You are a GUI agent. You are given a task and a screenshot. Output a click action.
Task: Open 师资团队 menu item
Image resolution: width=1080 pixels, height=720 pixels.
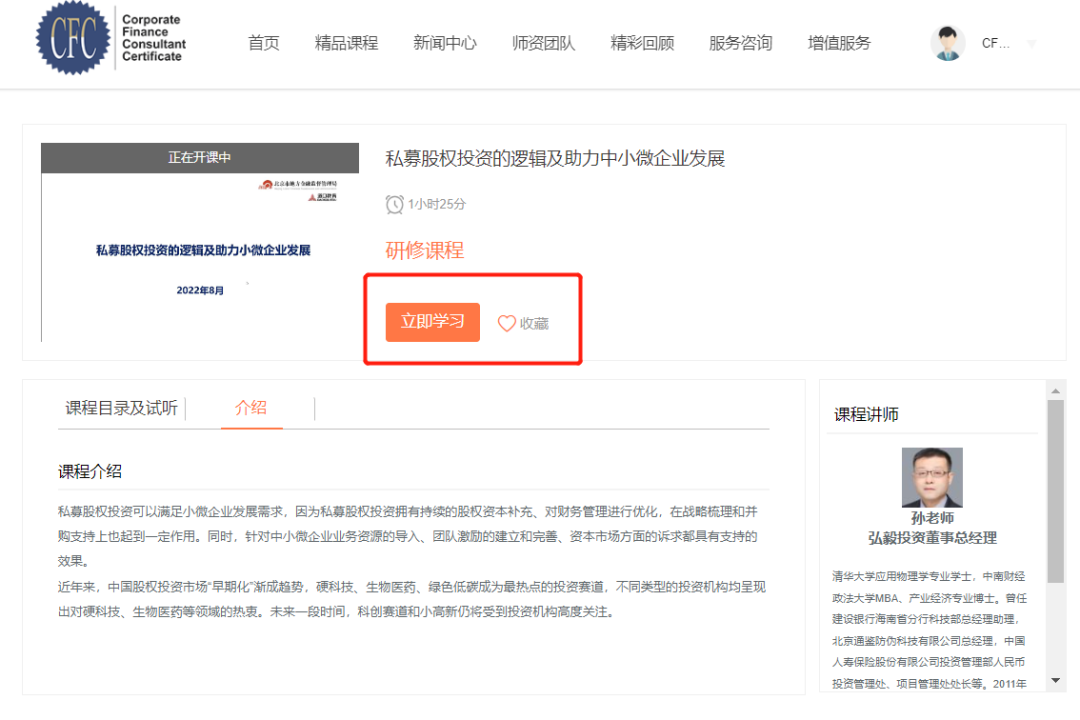pos(543,43)
